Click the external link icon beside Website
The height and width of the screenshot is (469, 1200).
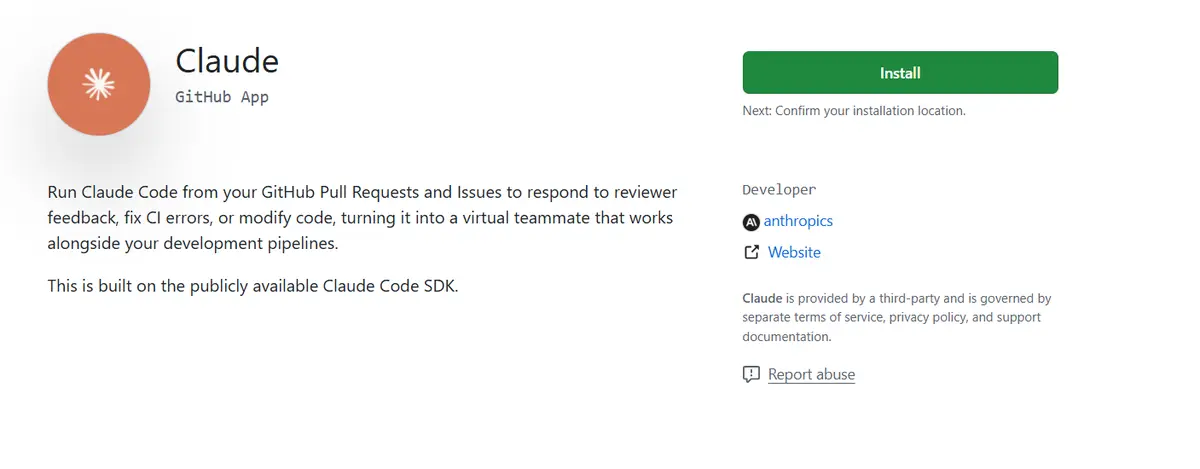[751, 253]
